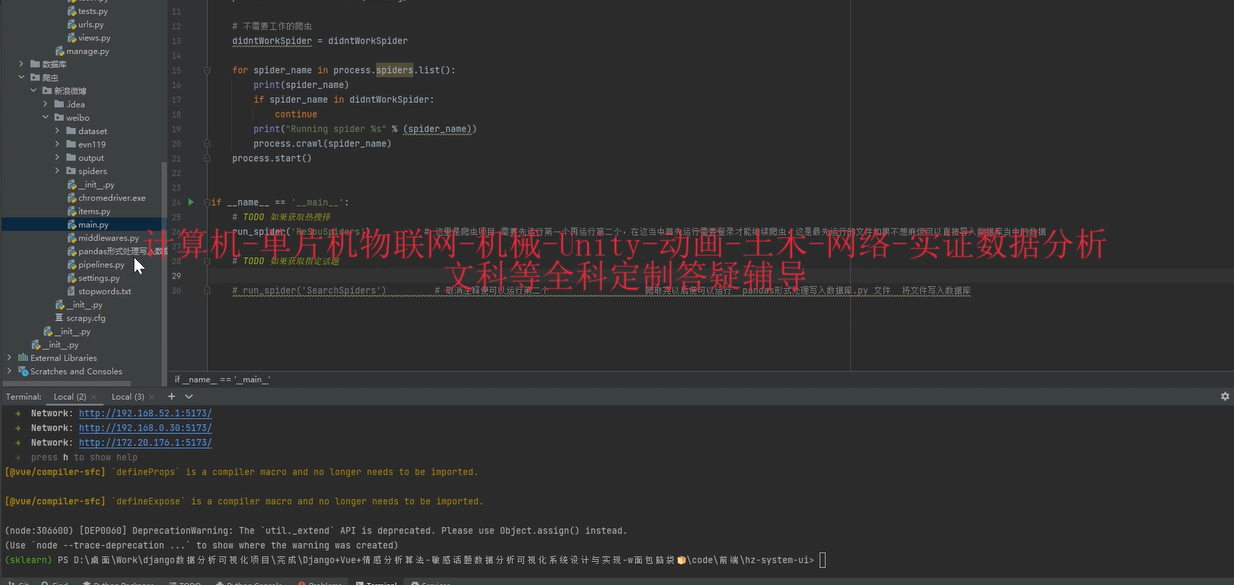Expand the dataset folder
The height and width of the screenshot is (585, 1234).
tap(57, 131)
